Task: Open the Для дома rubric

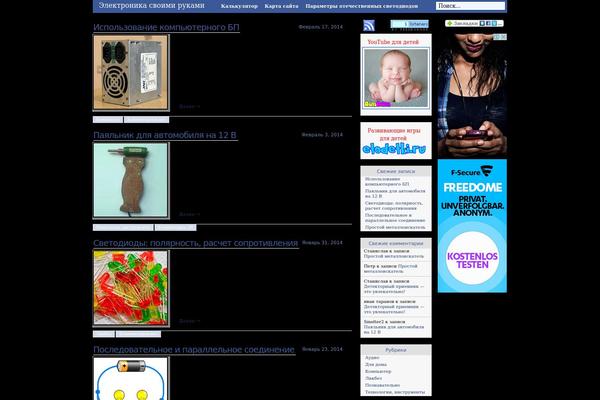Action: tap(376, 364)
